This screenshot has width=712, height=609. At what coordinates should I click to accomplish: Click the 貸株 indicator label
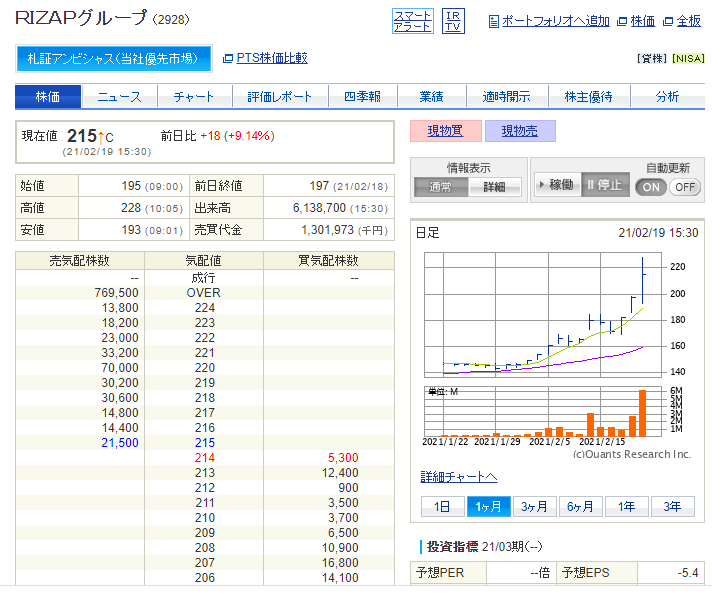[652, 59]
